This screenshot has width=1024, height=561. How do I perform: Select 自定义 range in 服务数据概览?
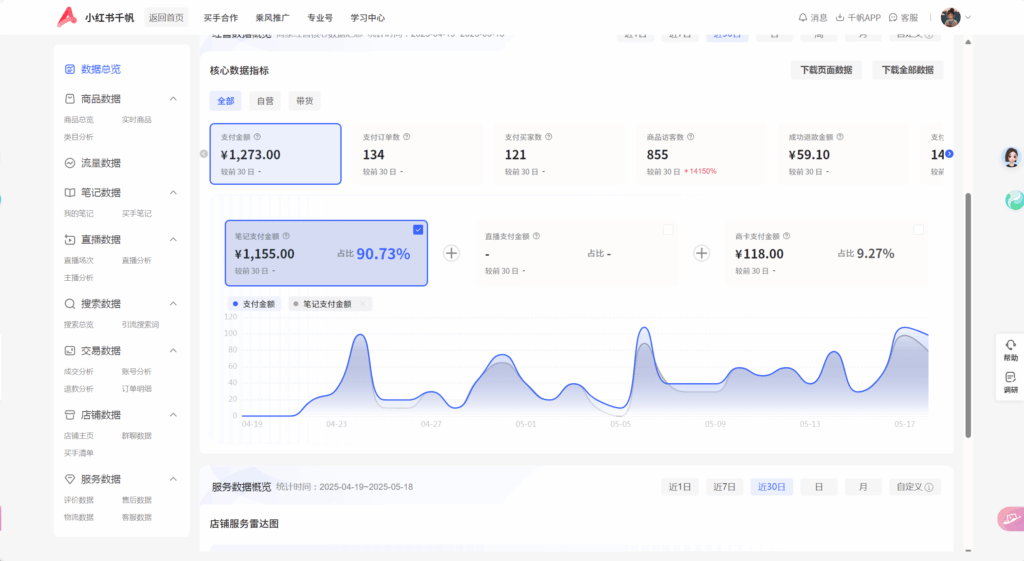pyautogui.click(x=914, y=487)
